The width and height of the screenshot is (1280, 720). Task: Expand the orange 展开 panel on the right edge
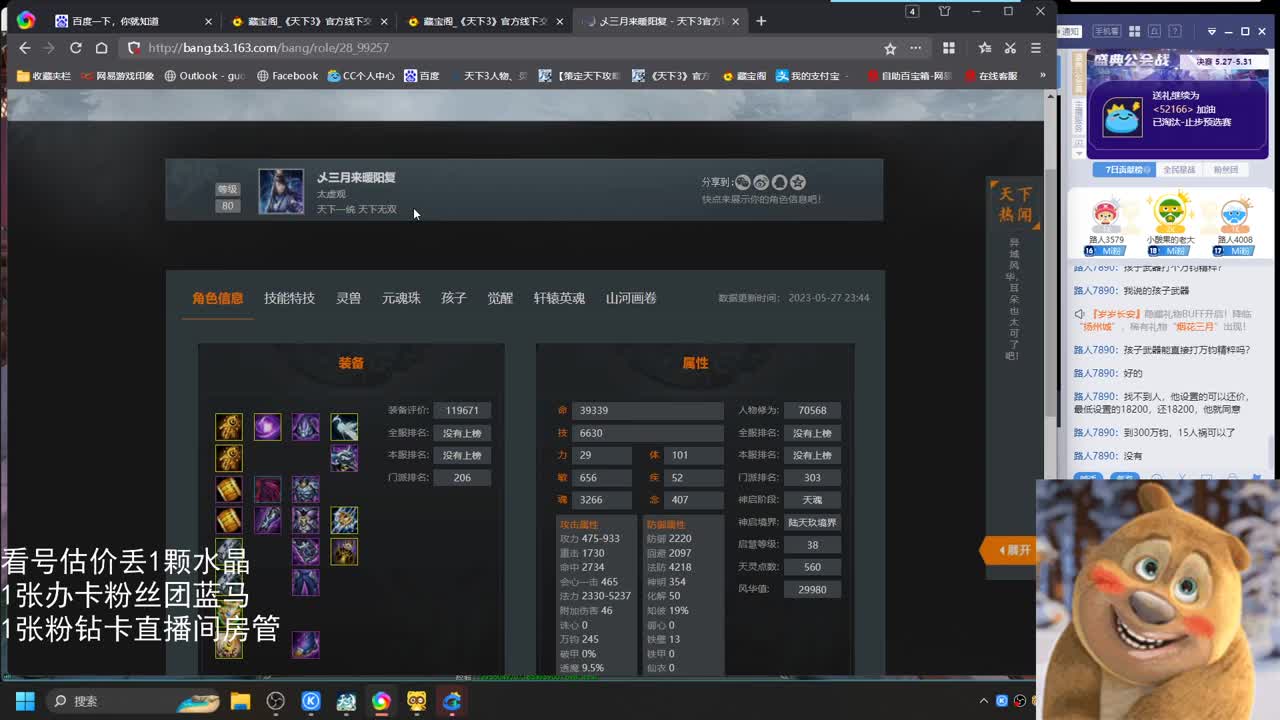click(x=1008, y=549)
